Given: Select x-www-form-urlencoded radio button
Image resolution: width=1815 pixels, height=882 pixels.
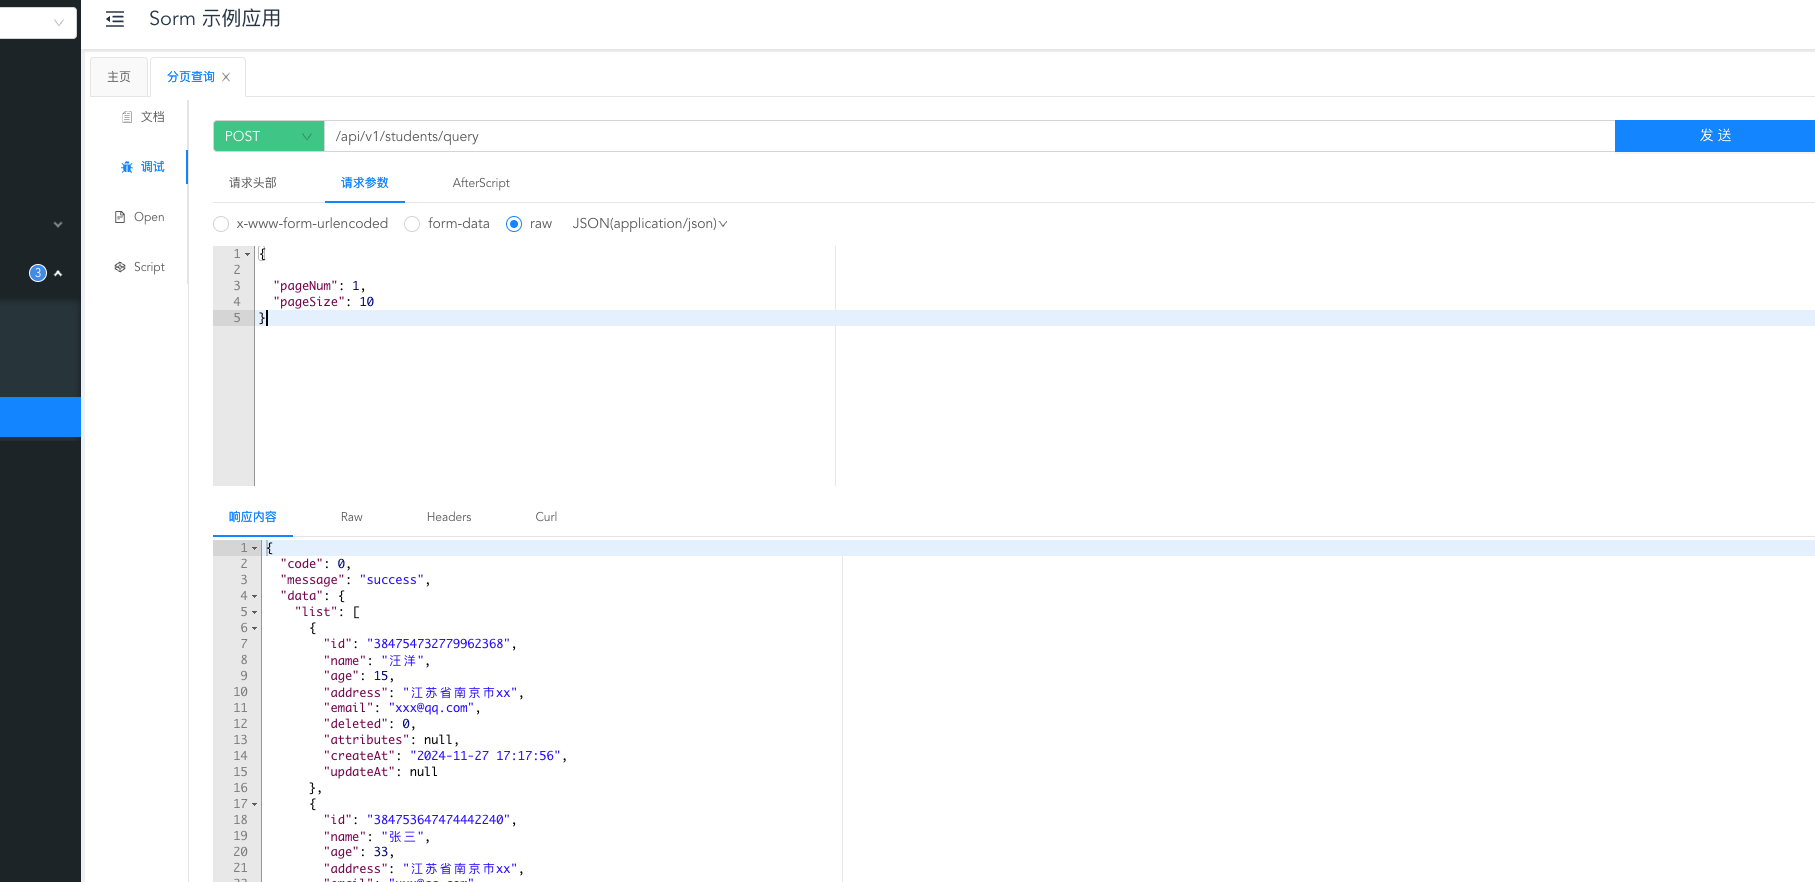Looking at the screenshot, I should (x=221, y=224).
